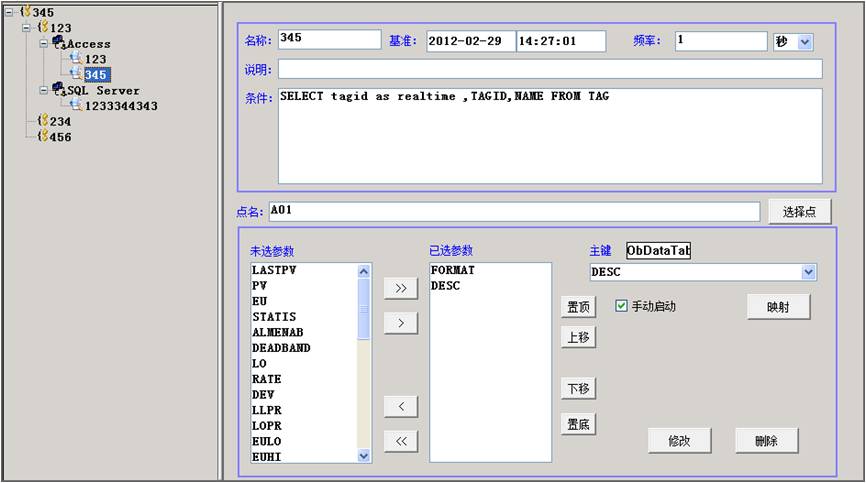This screenshot has width=866, height=483.
Task: Select the Access database node
Action: coord(88,44)
